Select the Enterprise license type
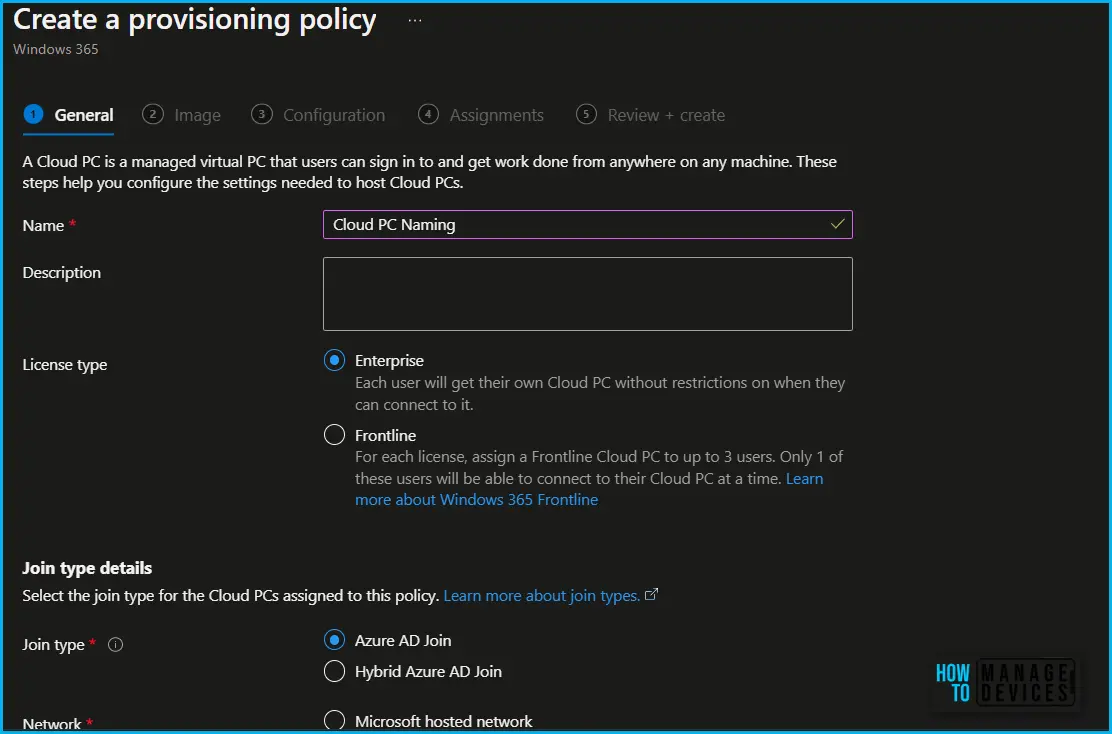This screenshot has height=734, width=1112. (x=334, y=360)
